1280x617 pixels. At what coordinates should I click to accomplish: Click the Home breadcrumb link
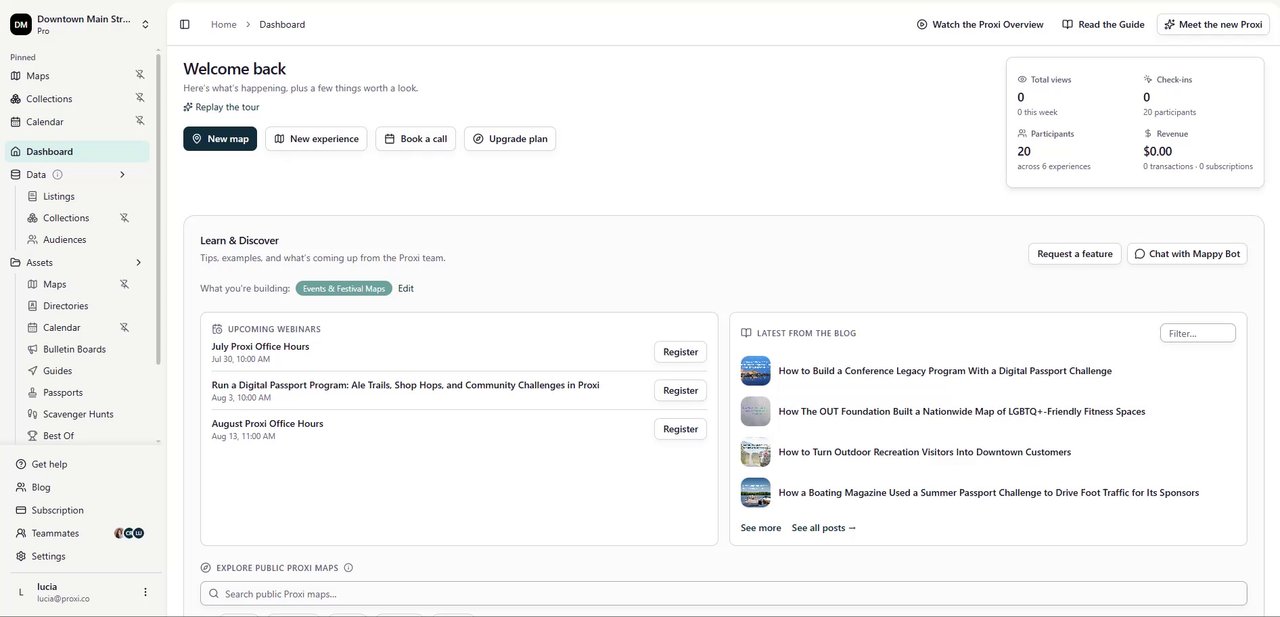click(223, 24)
